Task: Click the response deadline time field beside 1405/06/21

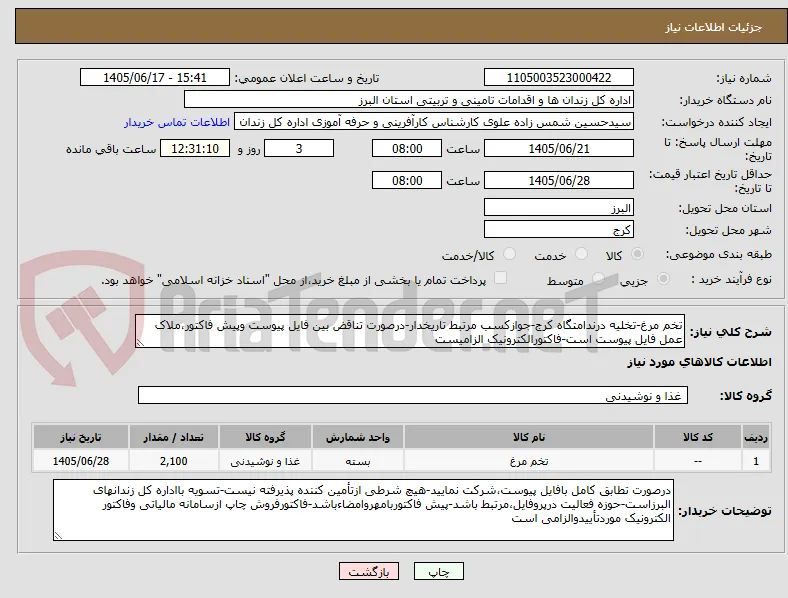Action: pyautogui.click(x=407, y=148)
